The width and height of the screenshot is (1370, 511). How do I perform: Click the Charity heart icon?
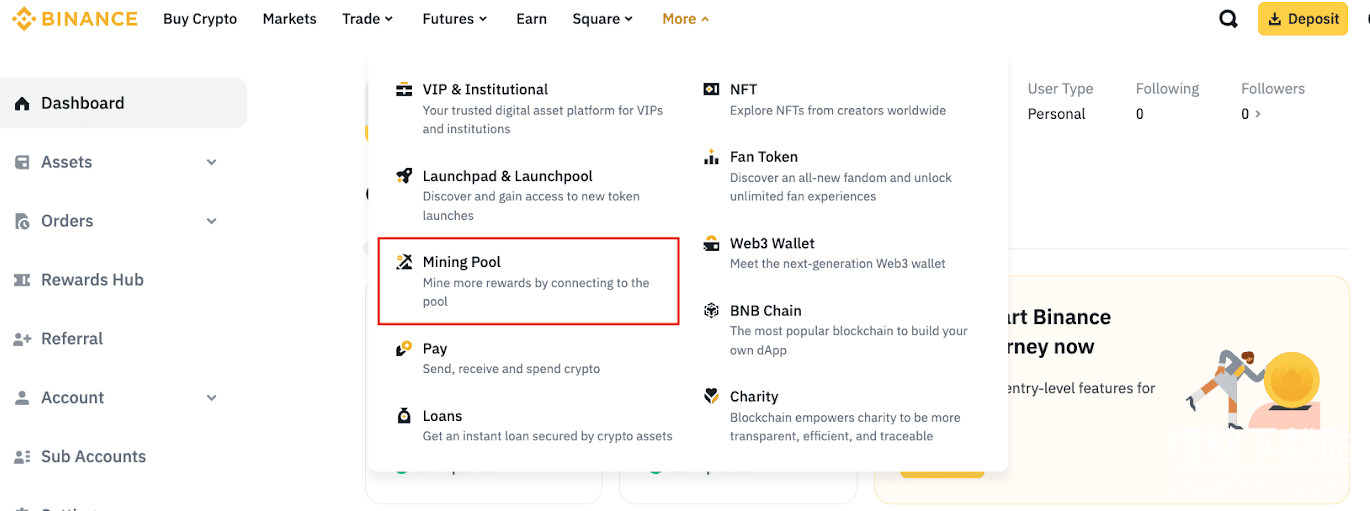pyautogui.click(x=711, y=397)
